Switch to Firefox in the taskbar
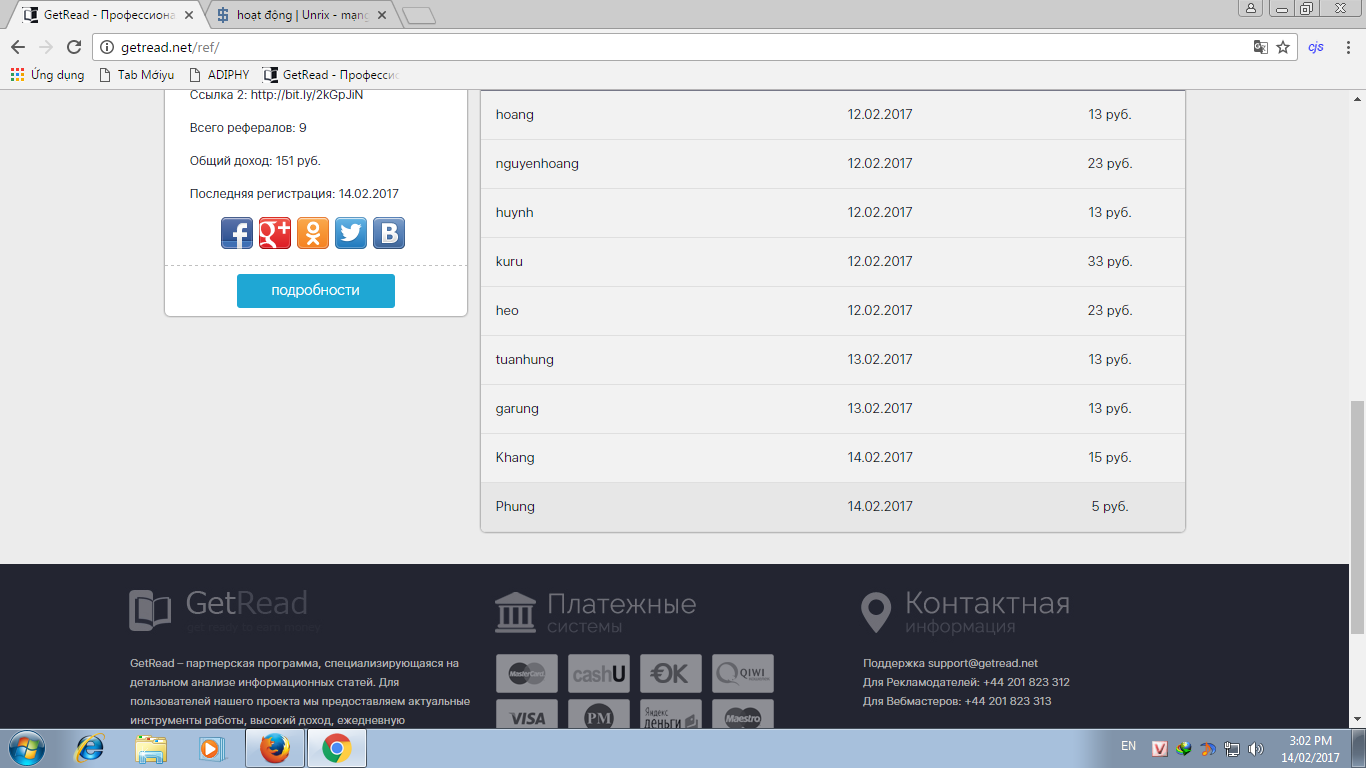 coord(275,748)
